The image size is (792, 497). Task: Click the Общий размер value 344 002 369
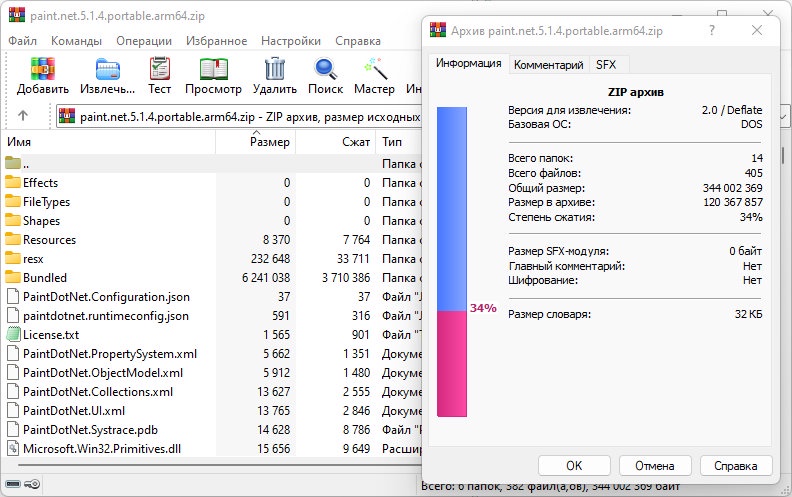point(732,188)
